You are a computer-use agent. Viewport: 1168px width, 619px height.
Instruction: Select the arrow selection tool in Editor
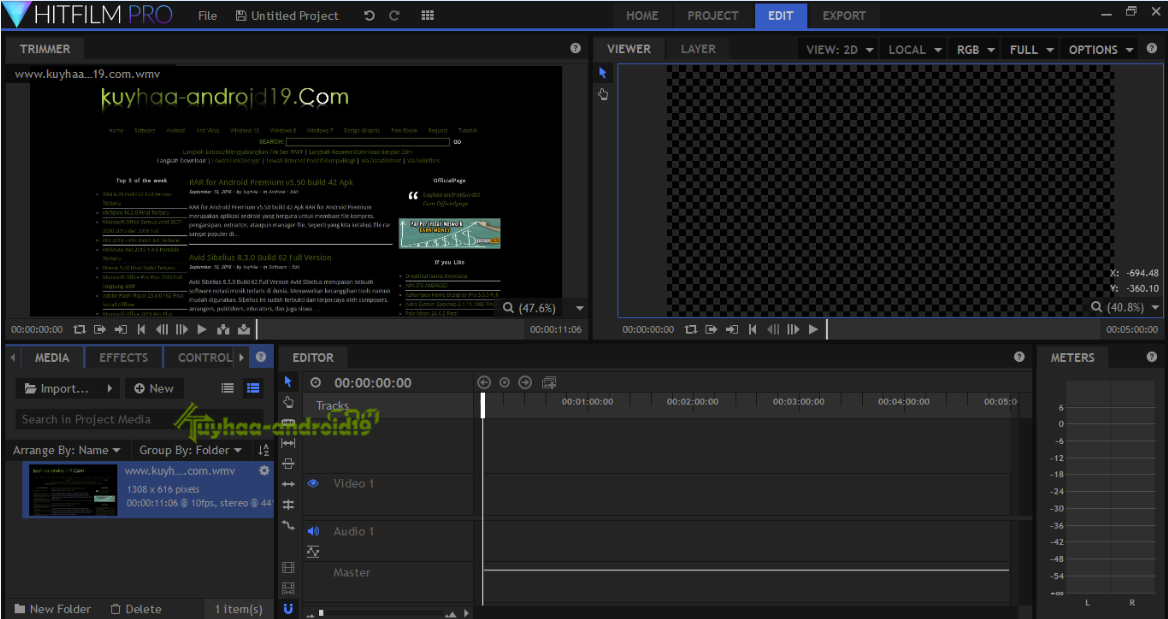288,381
